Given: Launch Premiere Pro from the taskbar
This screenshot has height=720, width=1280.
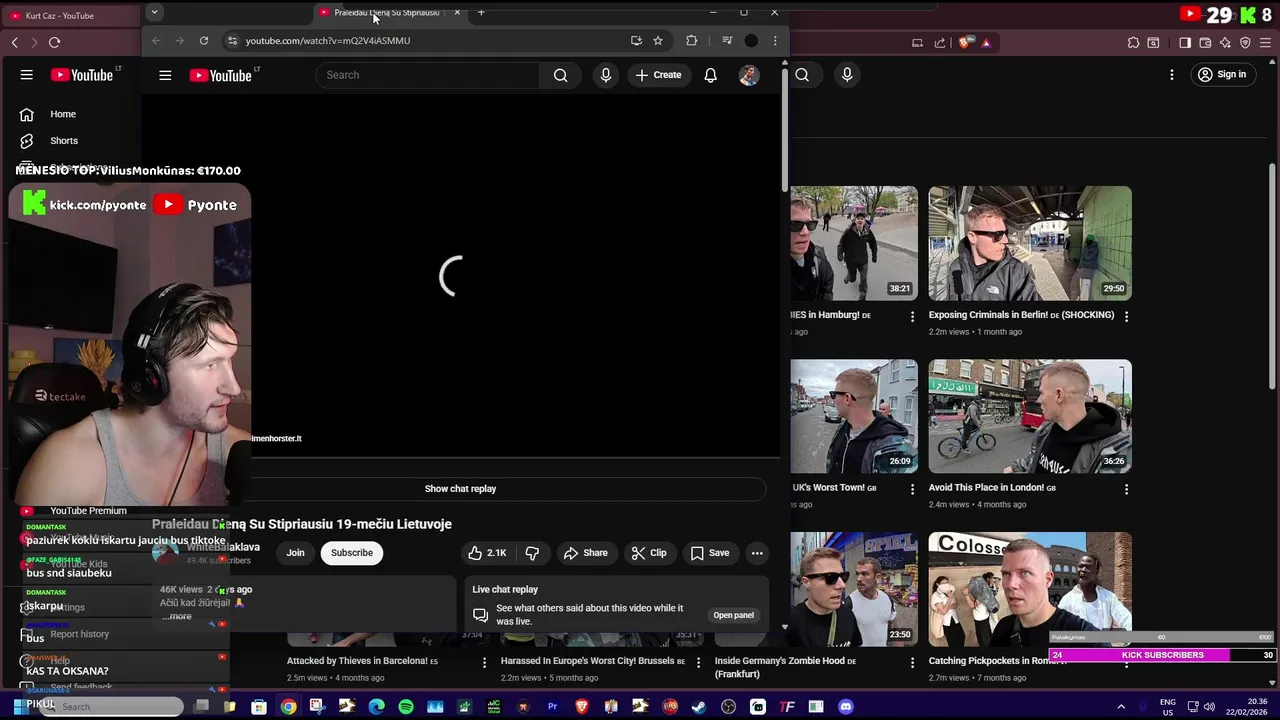Looking at the screenshot, I should pyautogui.click(x=552, y=707).
